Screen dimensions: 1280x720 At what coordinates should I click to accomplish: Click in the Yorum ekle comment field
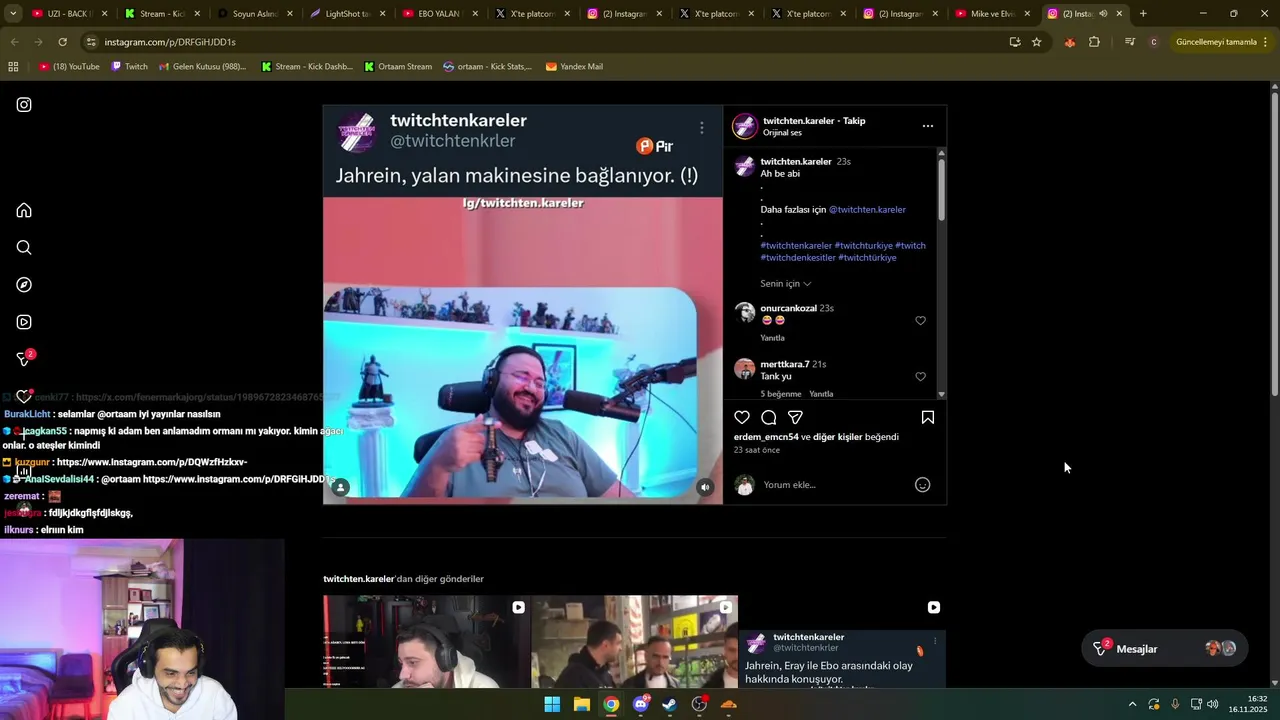point(835,485)
